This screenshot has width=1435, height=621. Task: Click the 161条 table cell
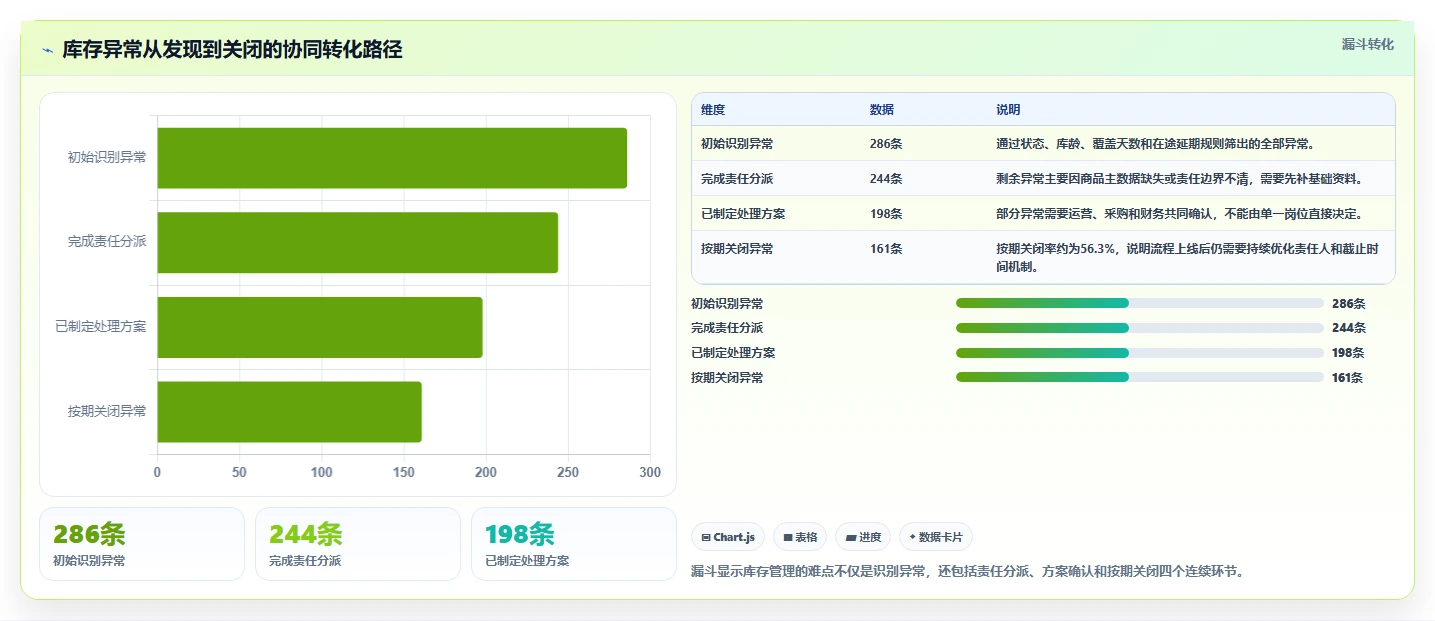886,249
